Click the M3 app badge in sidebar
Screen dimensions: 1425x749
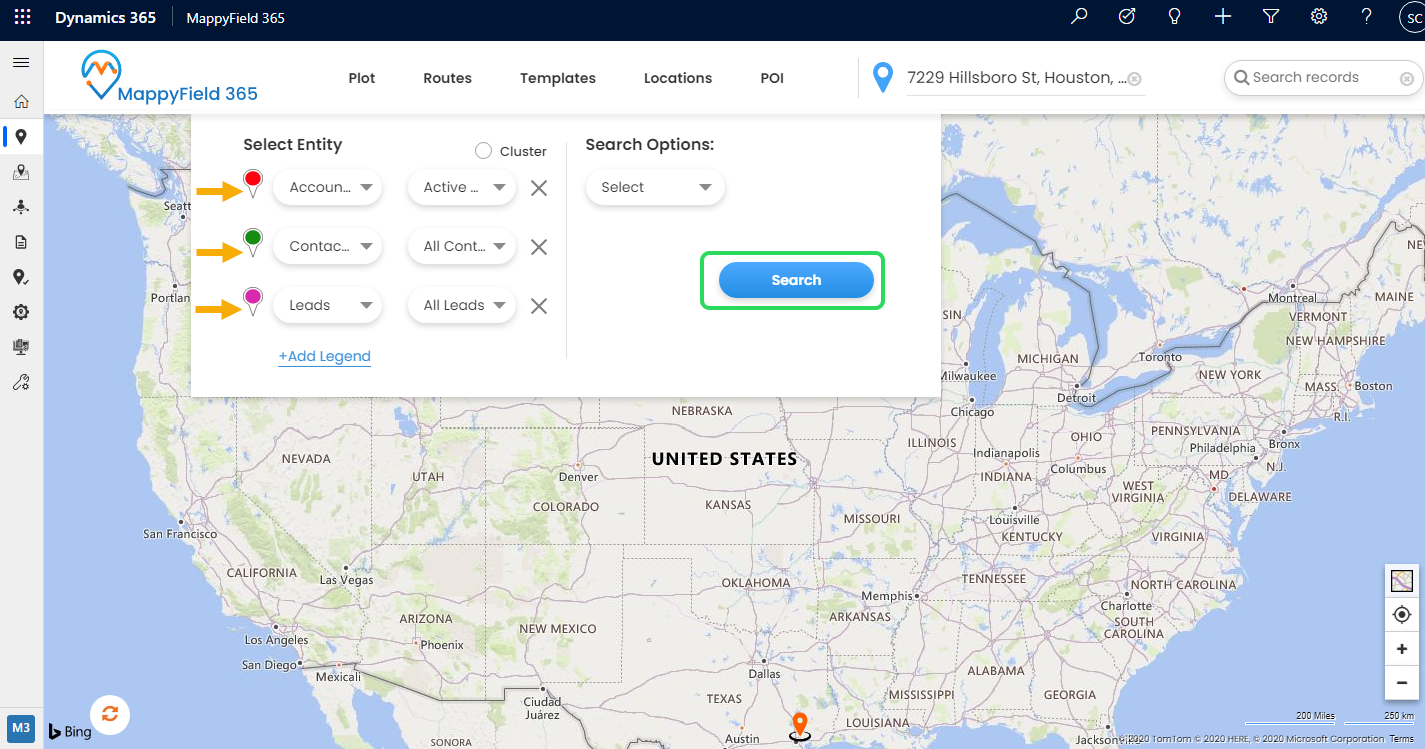(21, 727)
